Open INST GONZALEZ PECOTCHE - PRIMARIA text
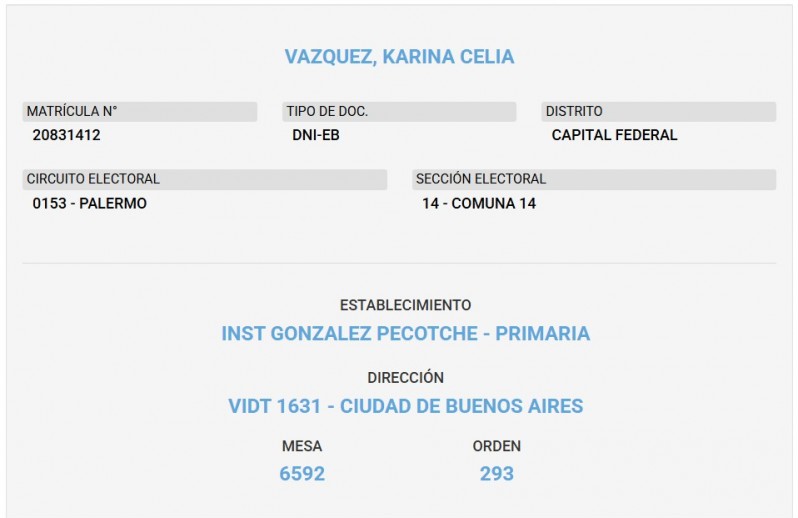This screenshot has height=518, width=798. pyautogui.click(x=405, y=333)
